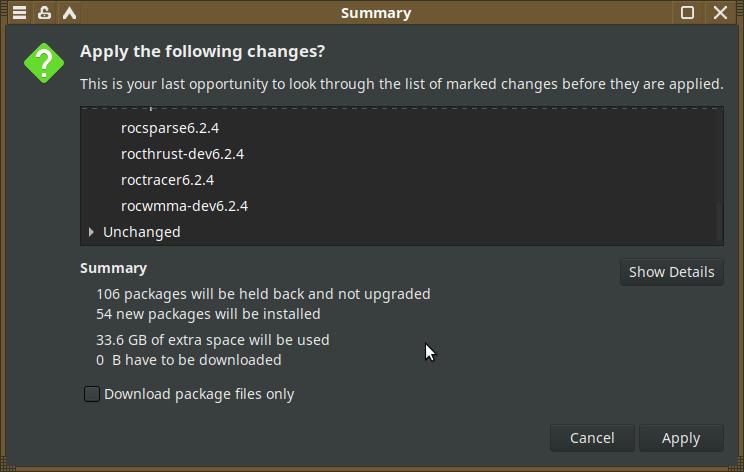This screenshot has width=744, height=472.
Task: Expand the Unchanged tree section
Action: tap(91, 232)
